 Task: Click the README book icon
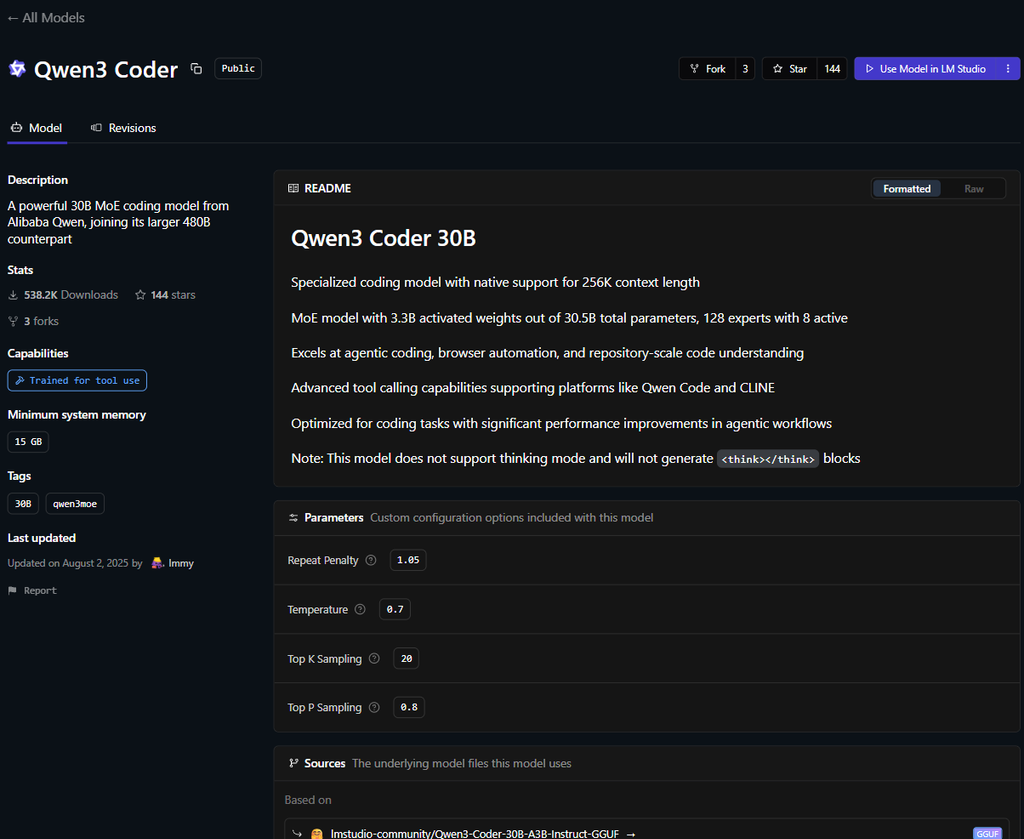point(293,188)
